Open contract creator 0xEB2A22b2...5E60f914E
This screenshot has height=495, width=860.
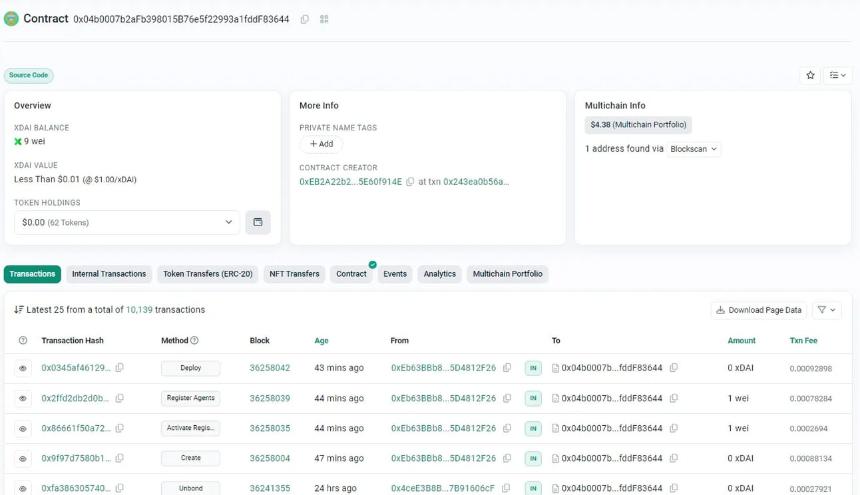(x=350, y=181)
